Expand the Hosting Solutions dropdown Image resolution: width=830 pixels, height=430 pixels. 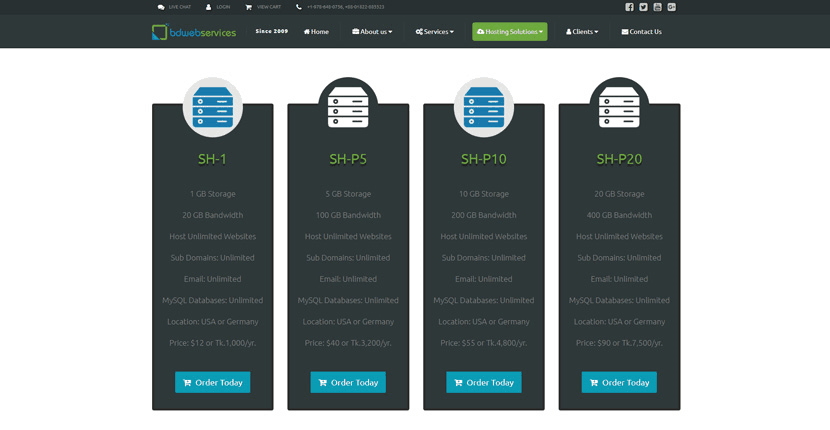click(510, 32)
